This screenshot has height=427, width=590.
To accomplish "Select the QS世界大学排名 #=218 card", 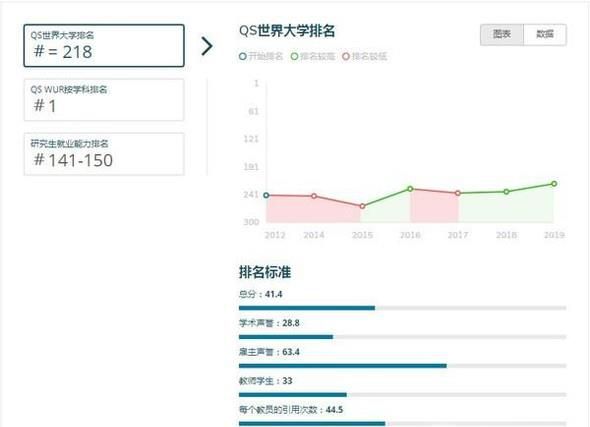I will coord(104,46).
